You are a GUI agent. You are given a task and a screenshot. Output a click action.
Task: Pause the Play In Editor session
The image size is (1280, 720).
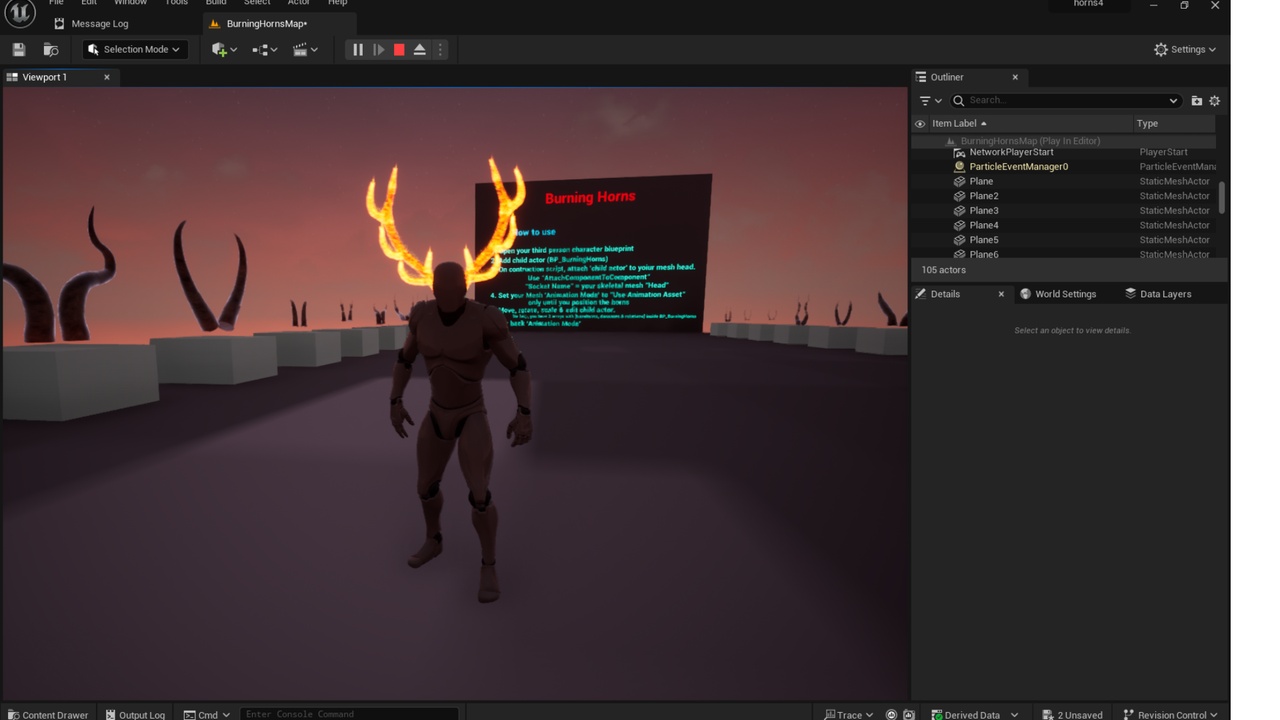pos(358,49)
